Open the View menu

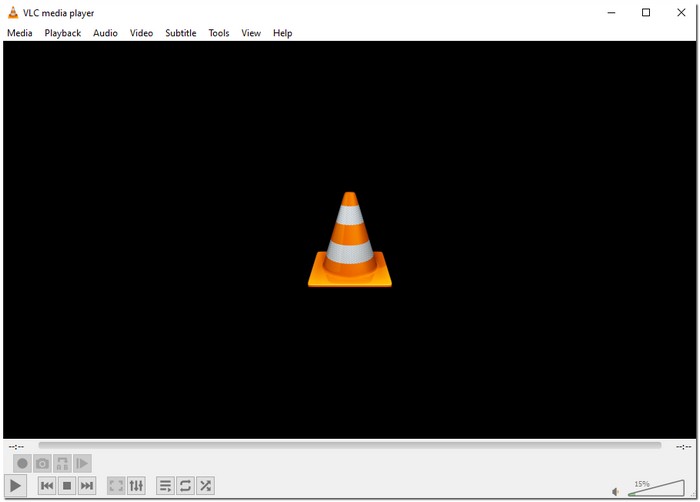[x=251, y=33]
